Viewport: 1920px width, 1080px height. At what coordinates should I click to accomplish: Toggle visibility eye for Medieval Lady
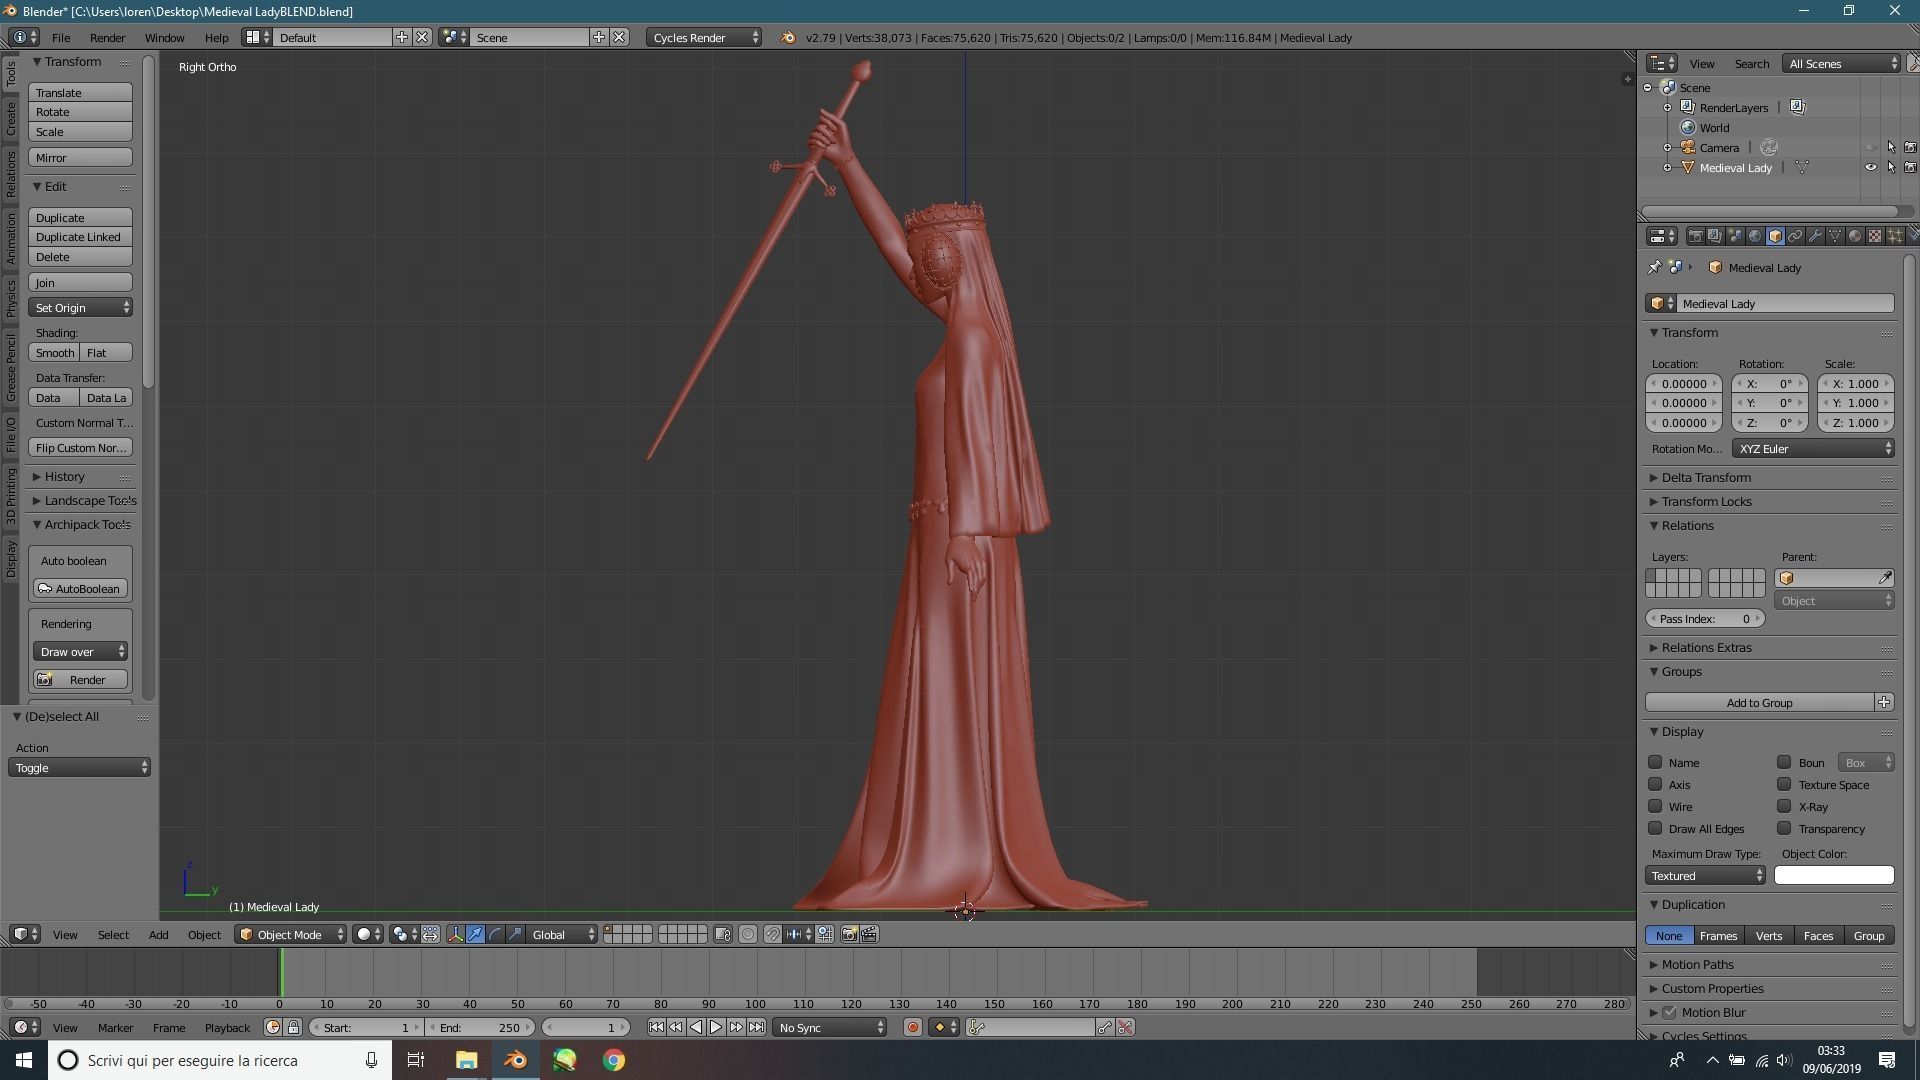click(1871, 167)
